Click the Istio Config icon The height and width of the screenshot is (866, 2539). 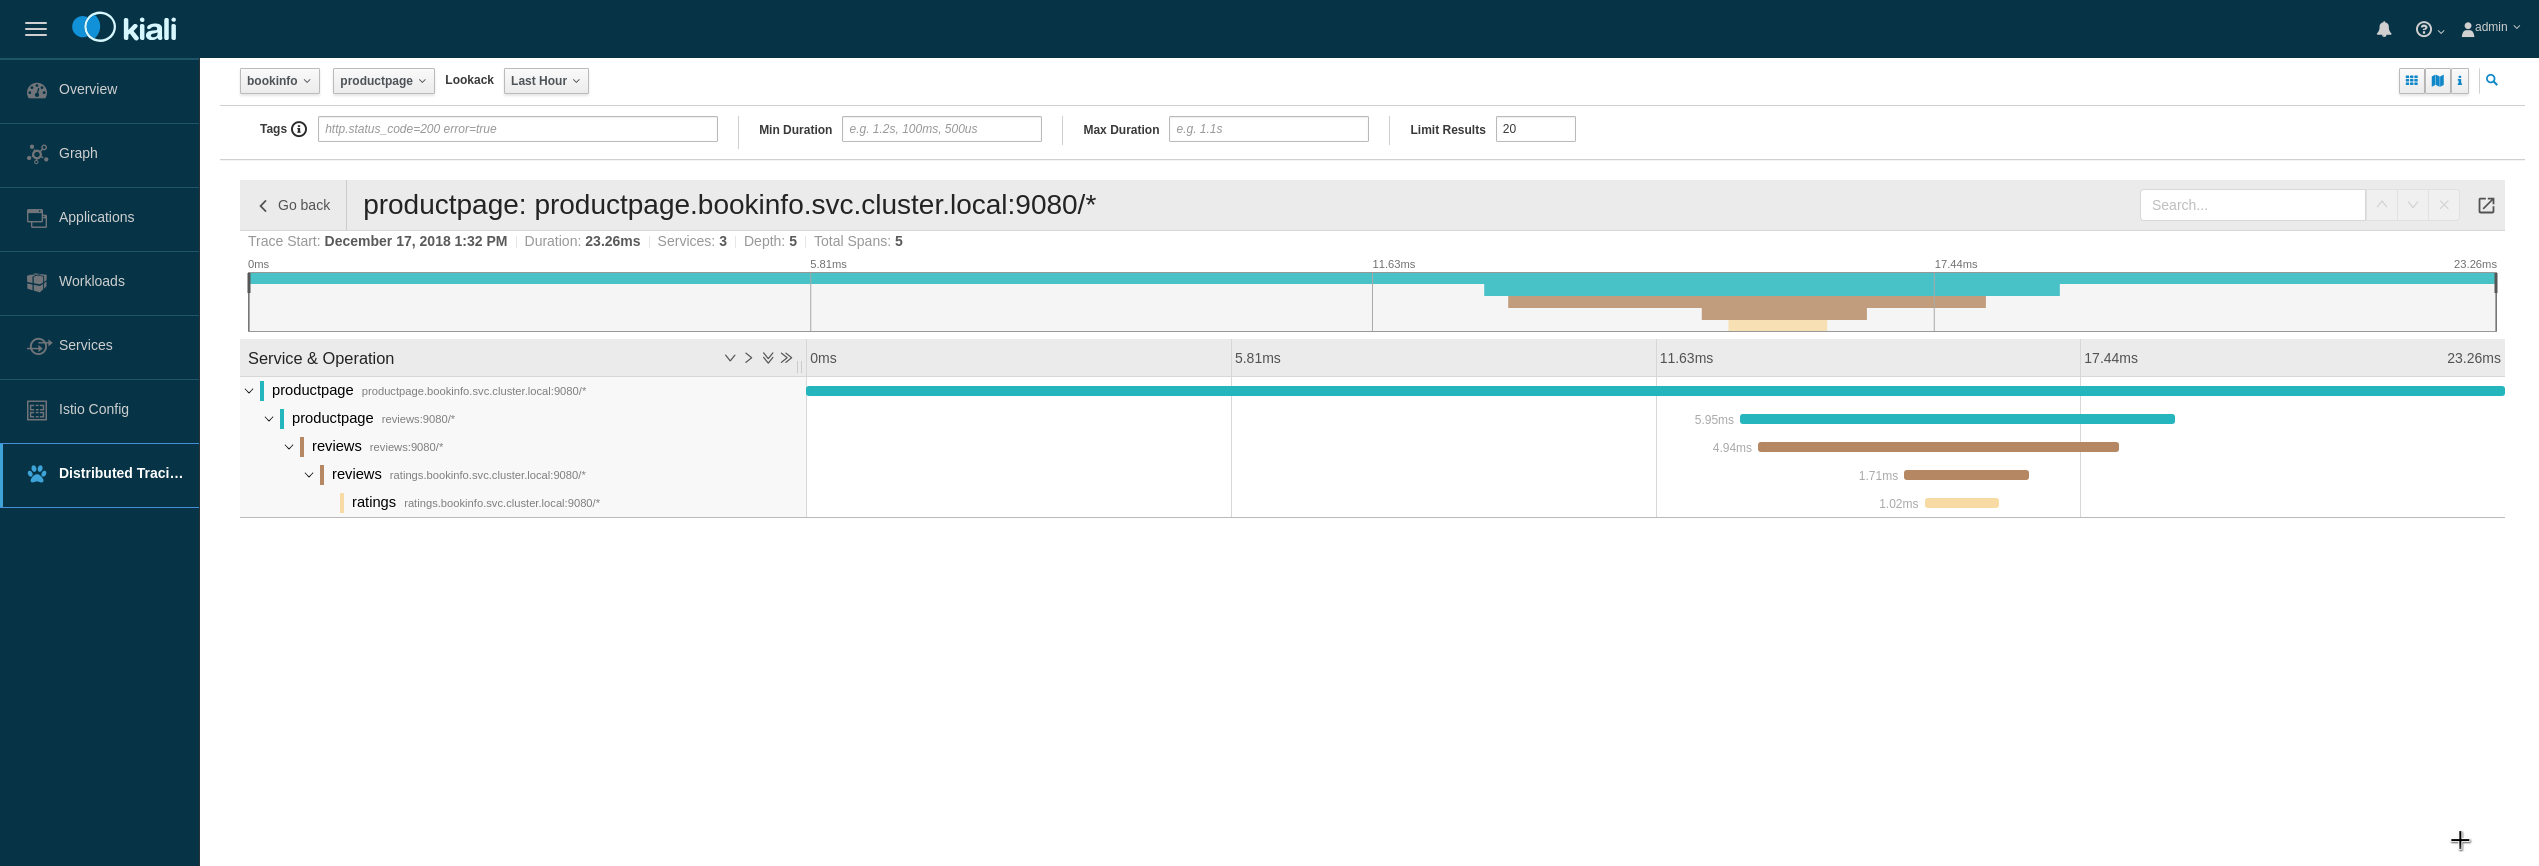(37, 410)
